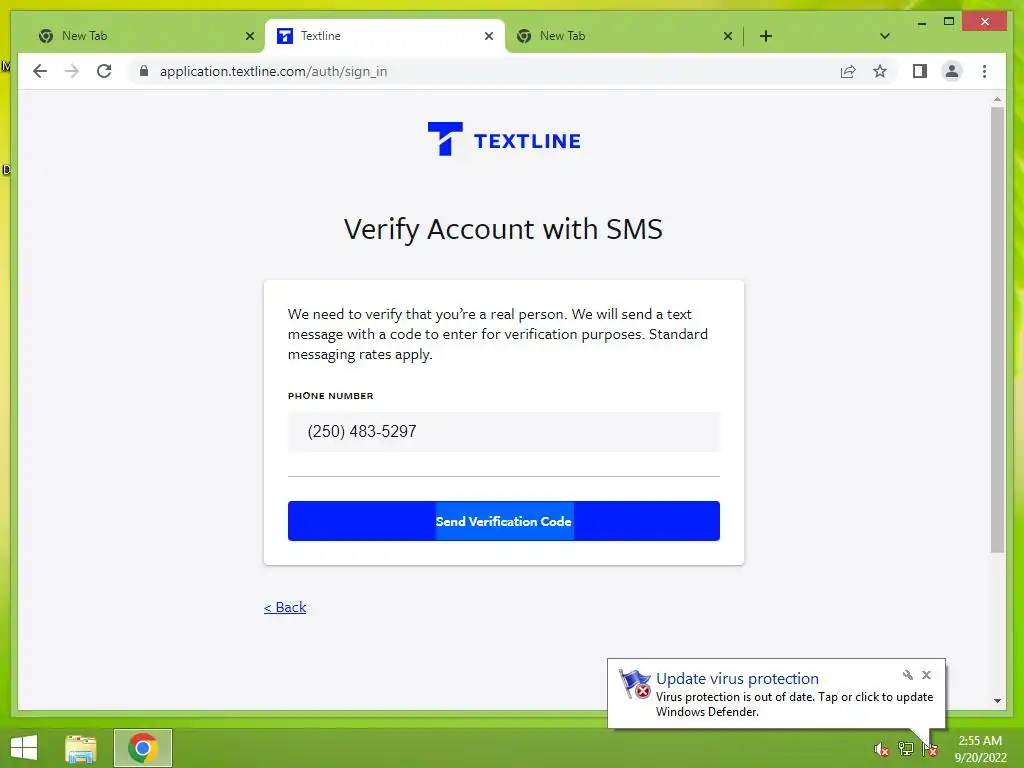Viewport: 1024px width, 768px height.
Task: Close the Chrome window
Action: point(985,22)
